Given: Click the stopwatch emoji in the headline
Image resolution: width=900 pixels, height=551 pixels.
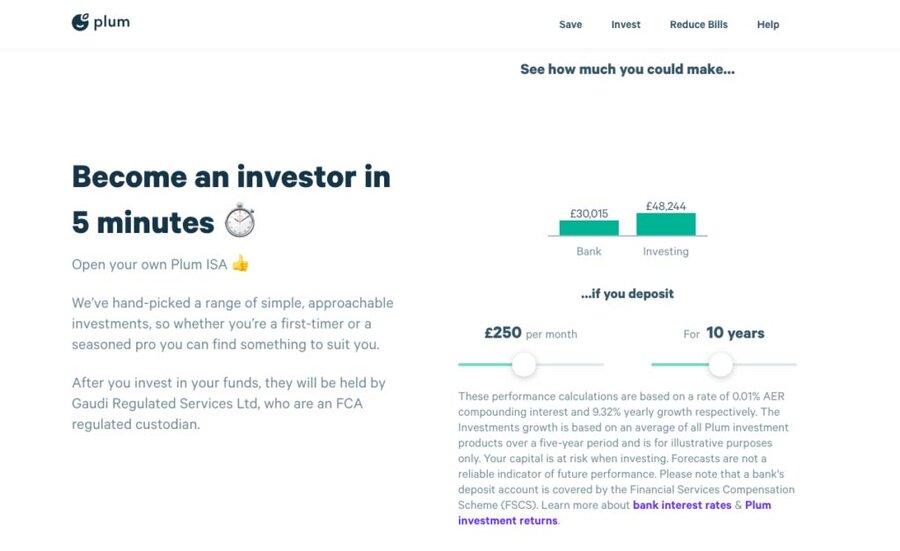Looking at the screenshot, I should (239, 220).
